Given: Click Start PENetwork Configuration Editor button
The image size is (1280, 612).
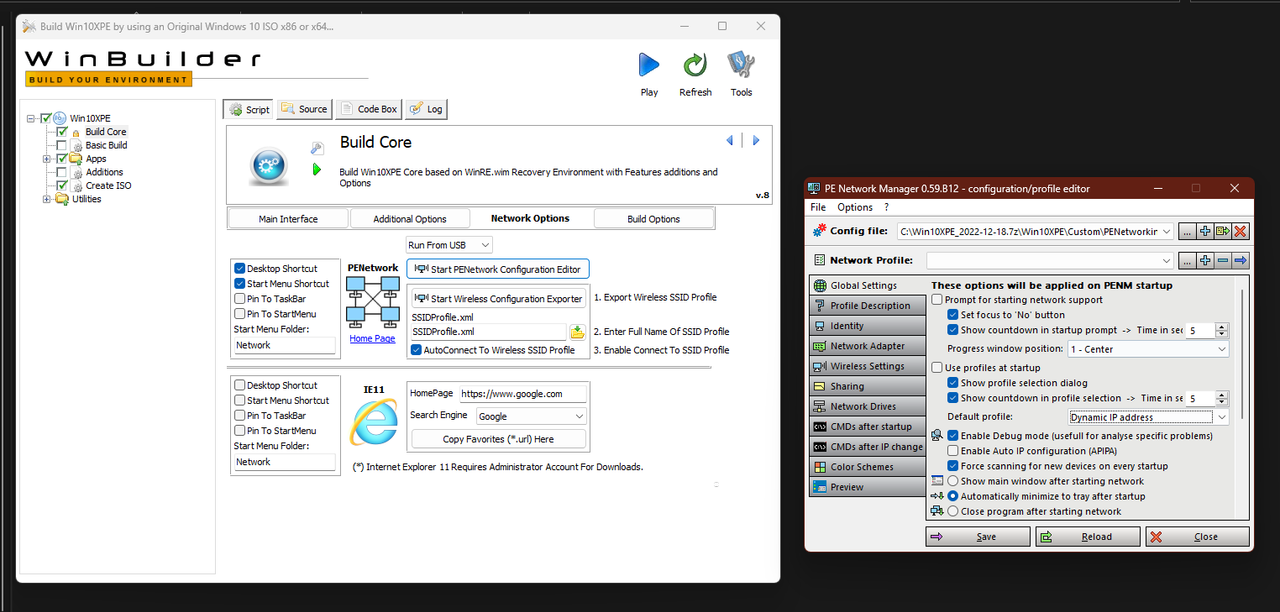Looking at the screenshot, I should tap(498, 269).
